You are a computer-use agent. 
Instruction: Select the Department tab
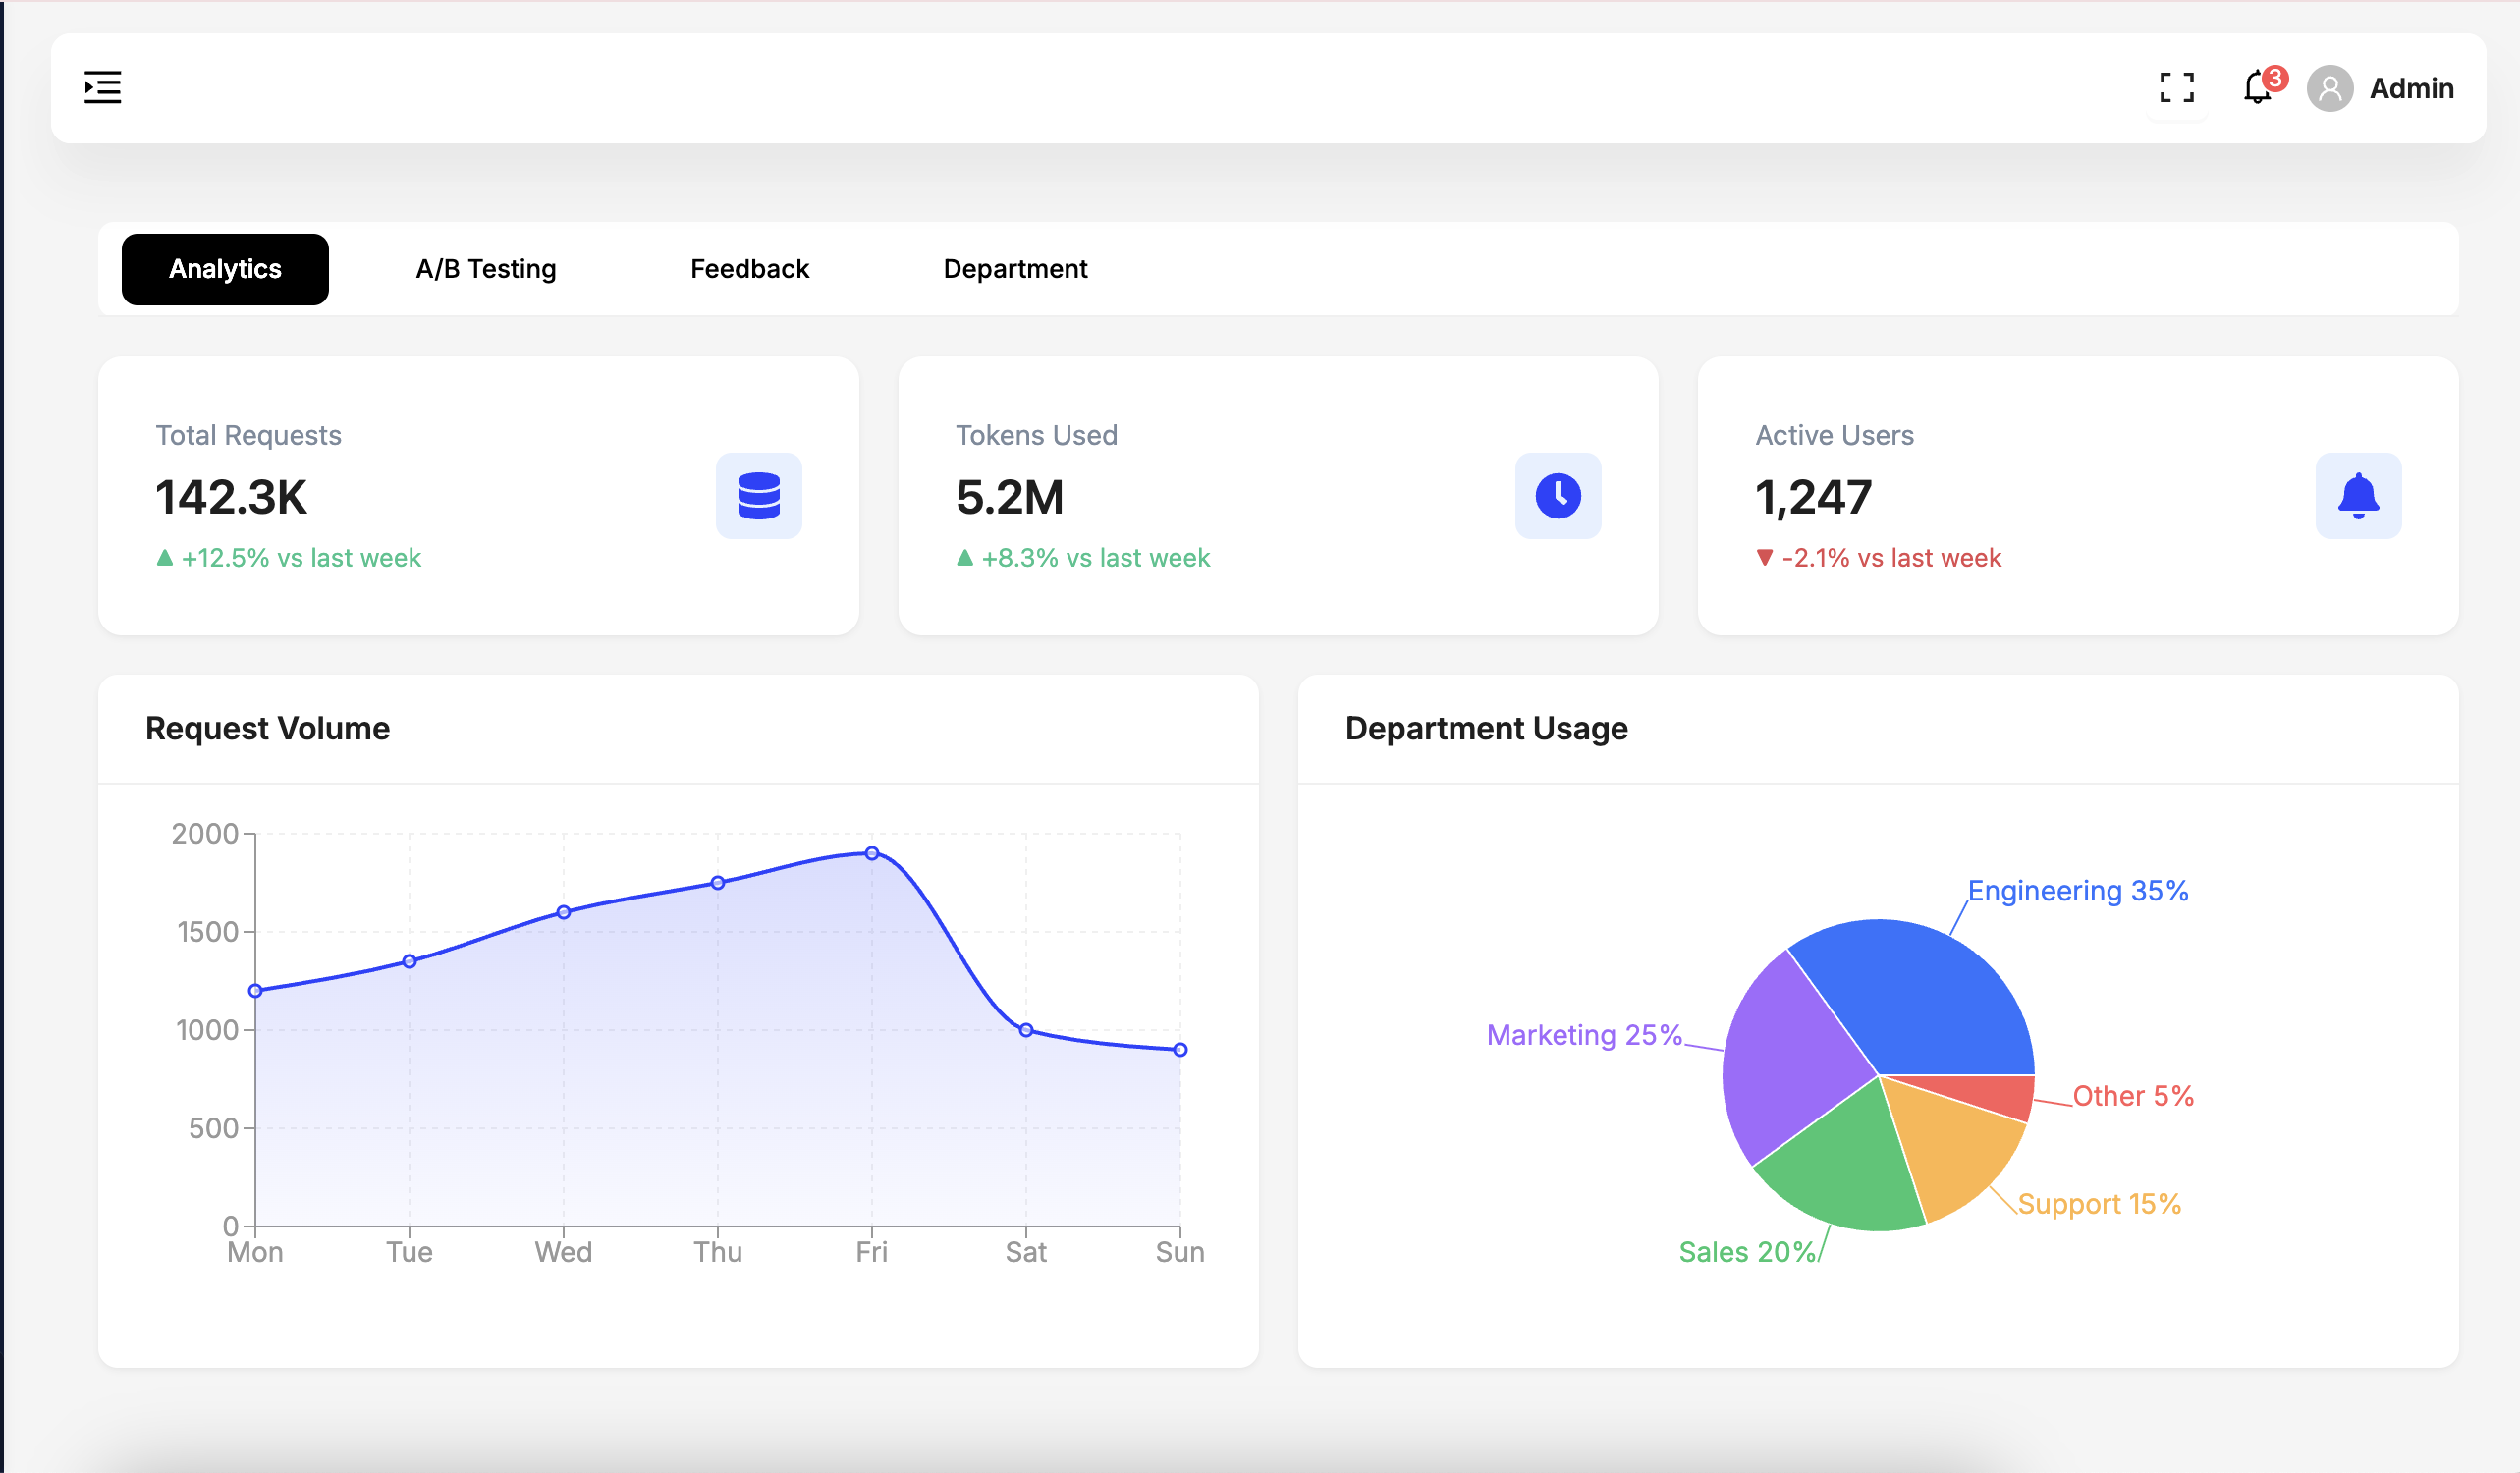(x=1015, y=269)
